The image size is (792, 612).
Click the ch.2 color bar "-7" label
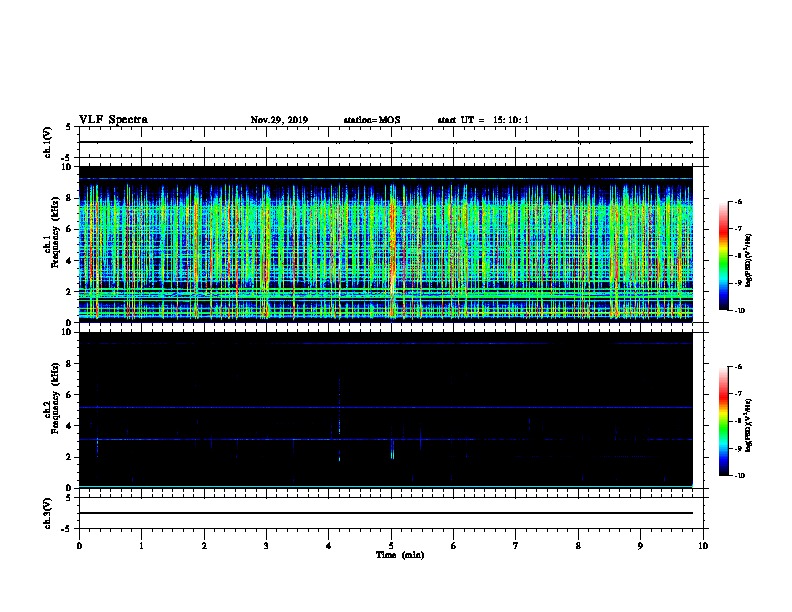738,394
